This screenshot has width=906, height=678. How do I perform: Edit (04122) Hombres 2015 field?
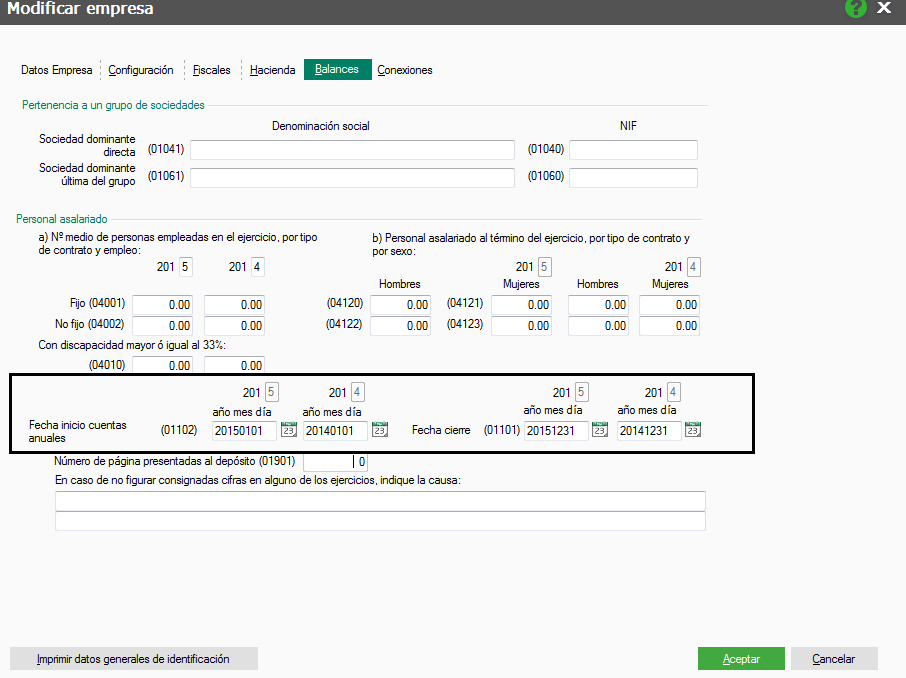(x=400, y=325)
